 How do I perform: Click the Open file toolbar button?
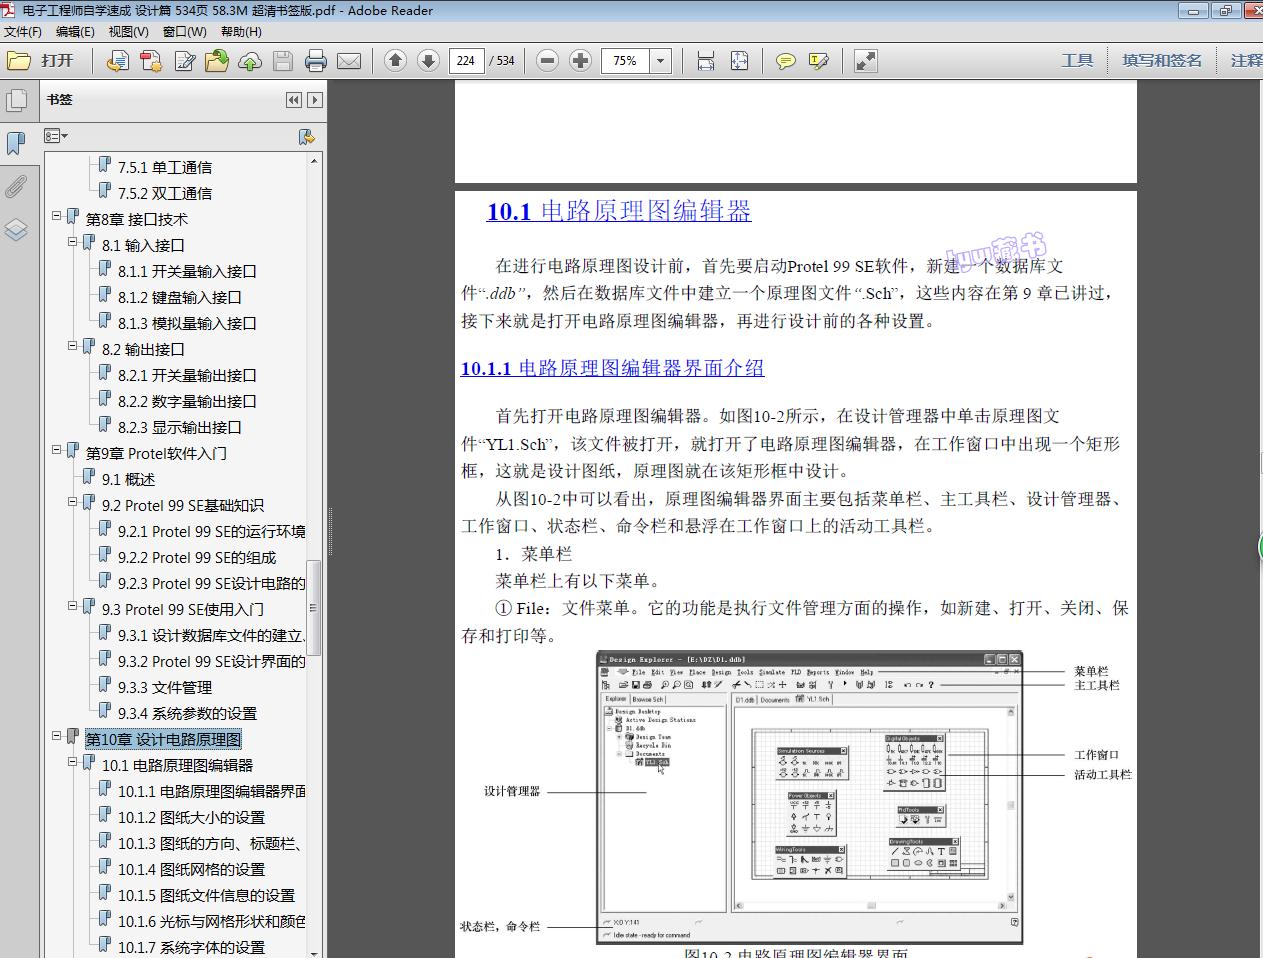point(41,61)
